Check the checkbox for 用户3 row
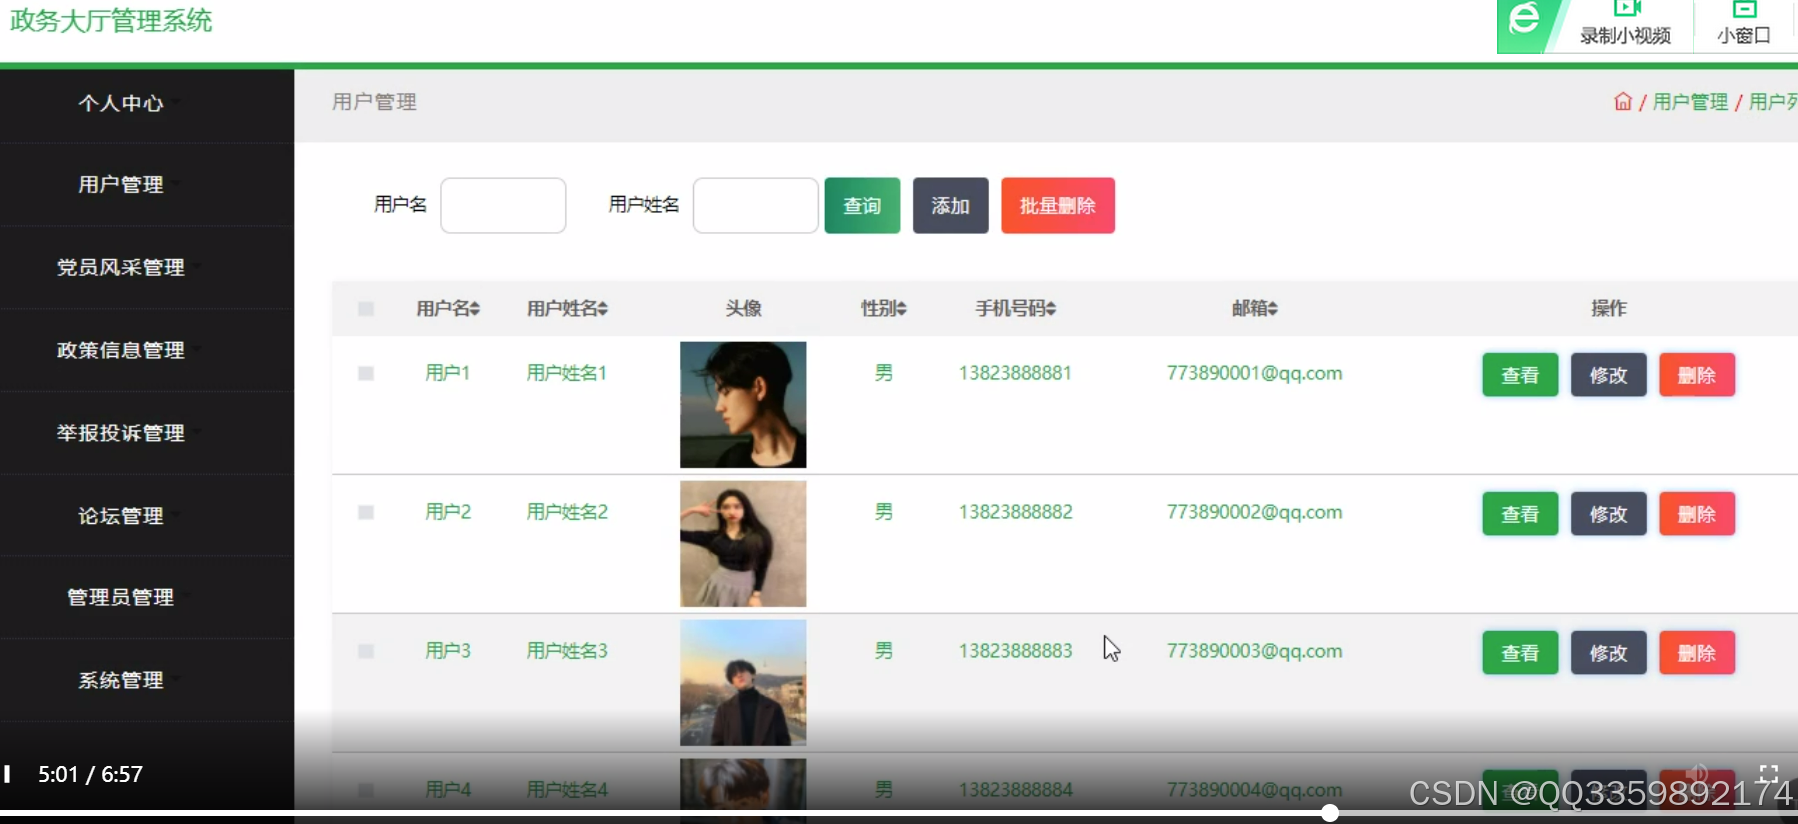This screenshot has width=1798, height=824. (x=366, y=651)
